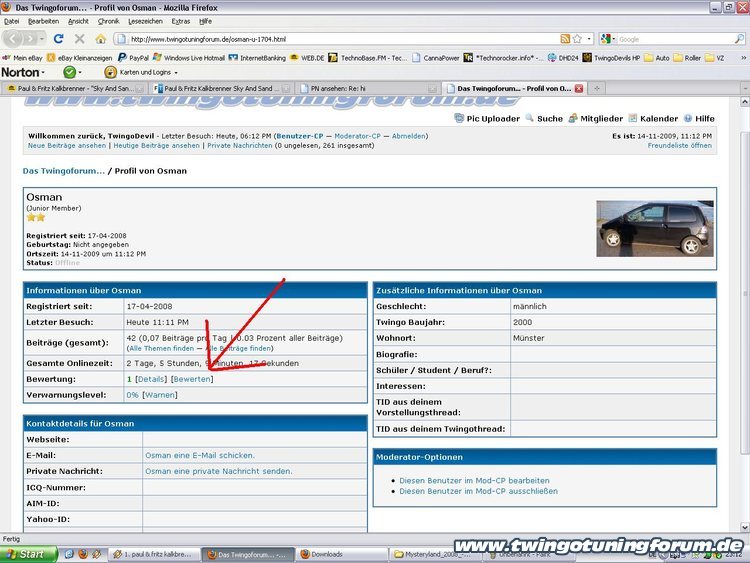Bookmark the page with the star icon

point(579,39)
